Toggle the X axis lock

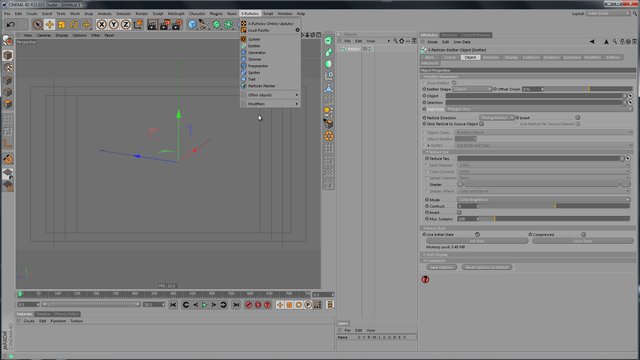[101, 24]
